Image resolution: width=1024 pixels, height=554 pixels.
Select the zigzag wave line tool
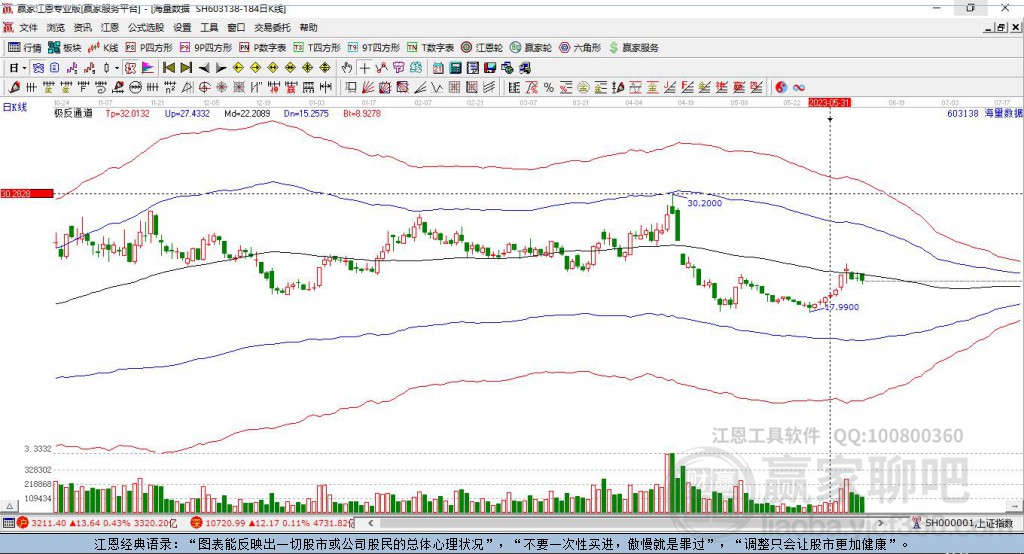click(437, 88)
